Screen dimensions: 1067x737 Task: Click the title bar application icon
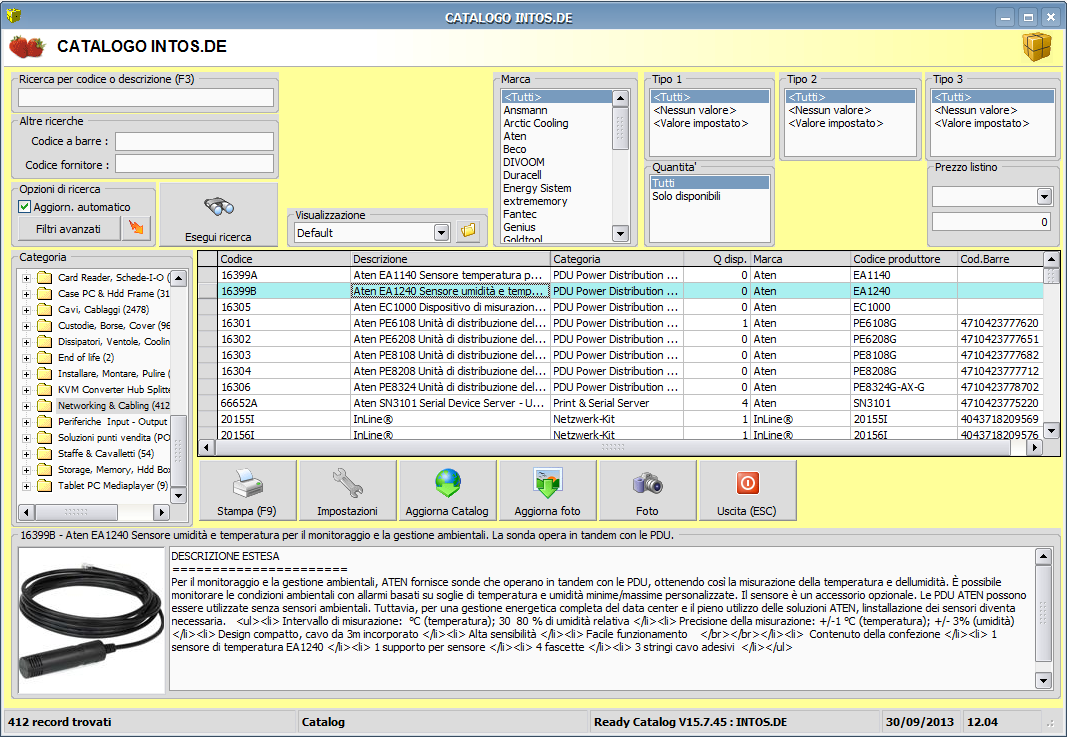click(x=13, y=15)
